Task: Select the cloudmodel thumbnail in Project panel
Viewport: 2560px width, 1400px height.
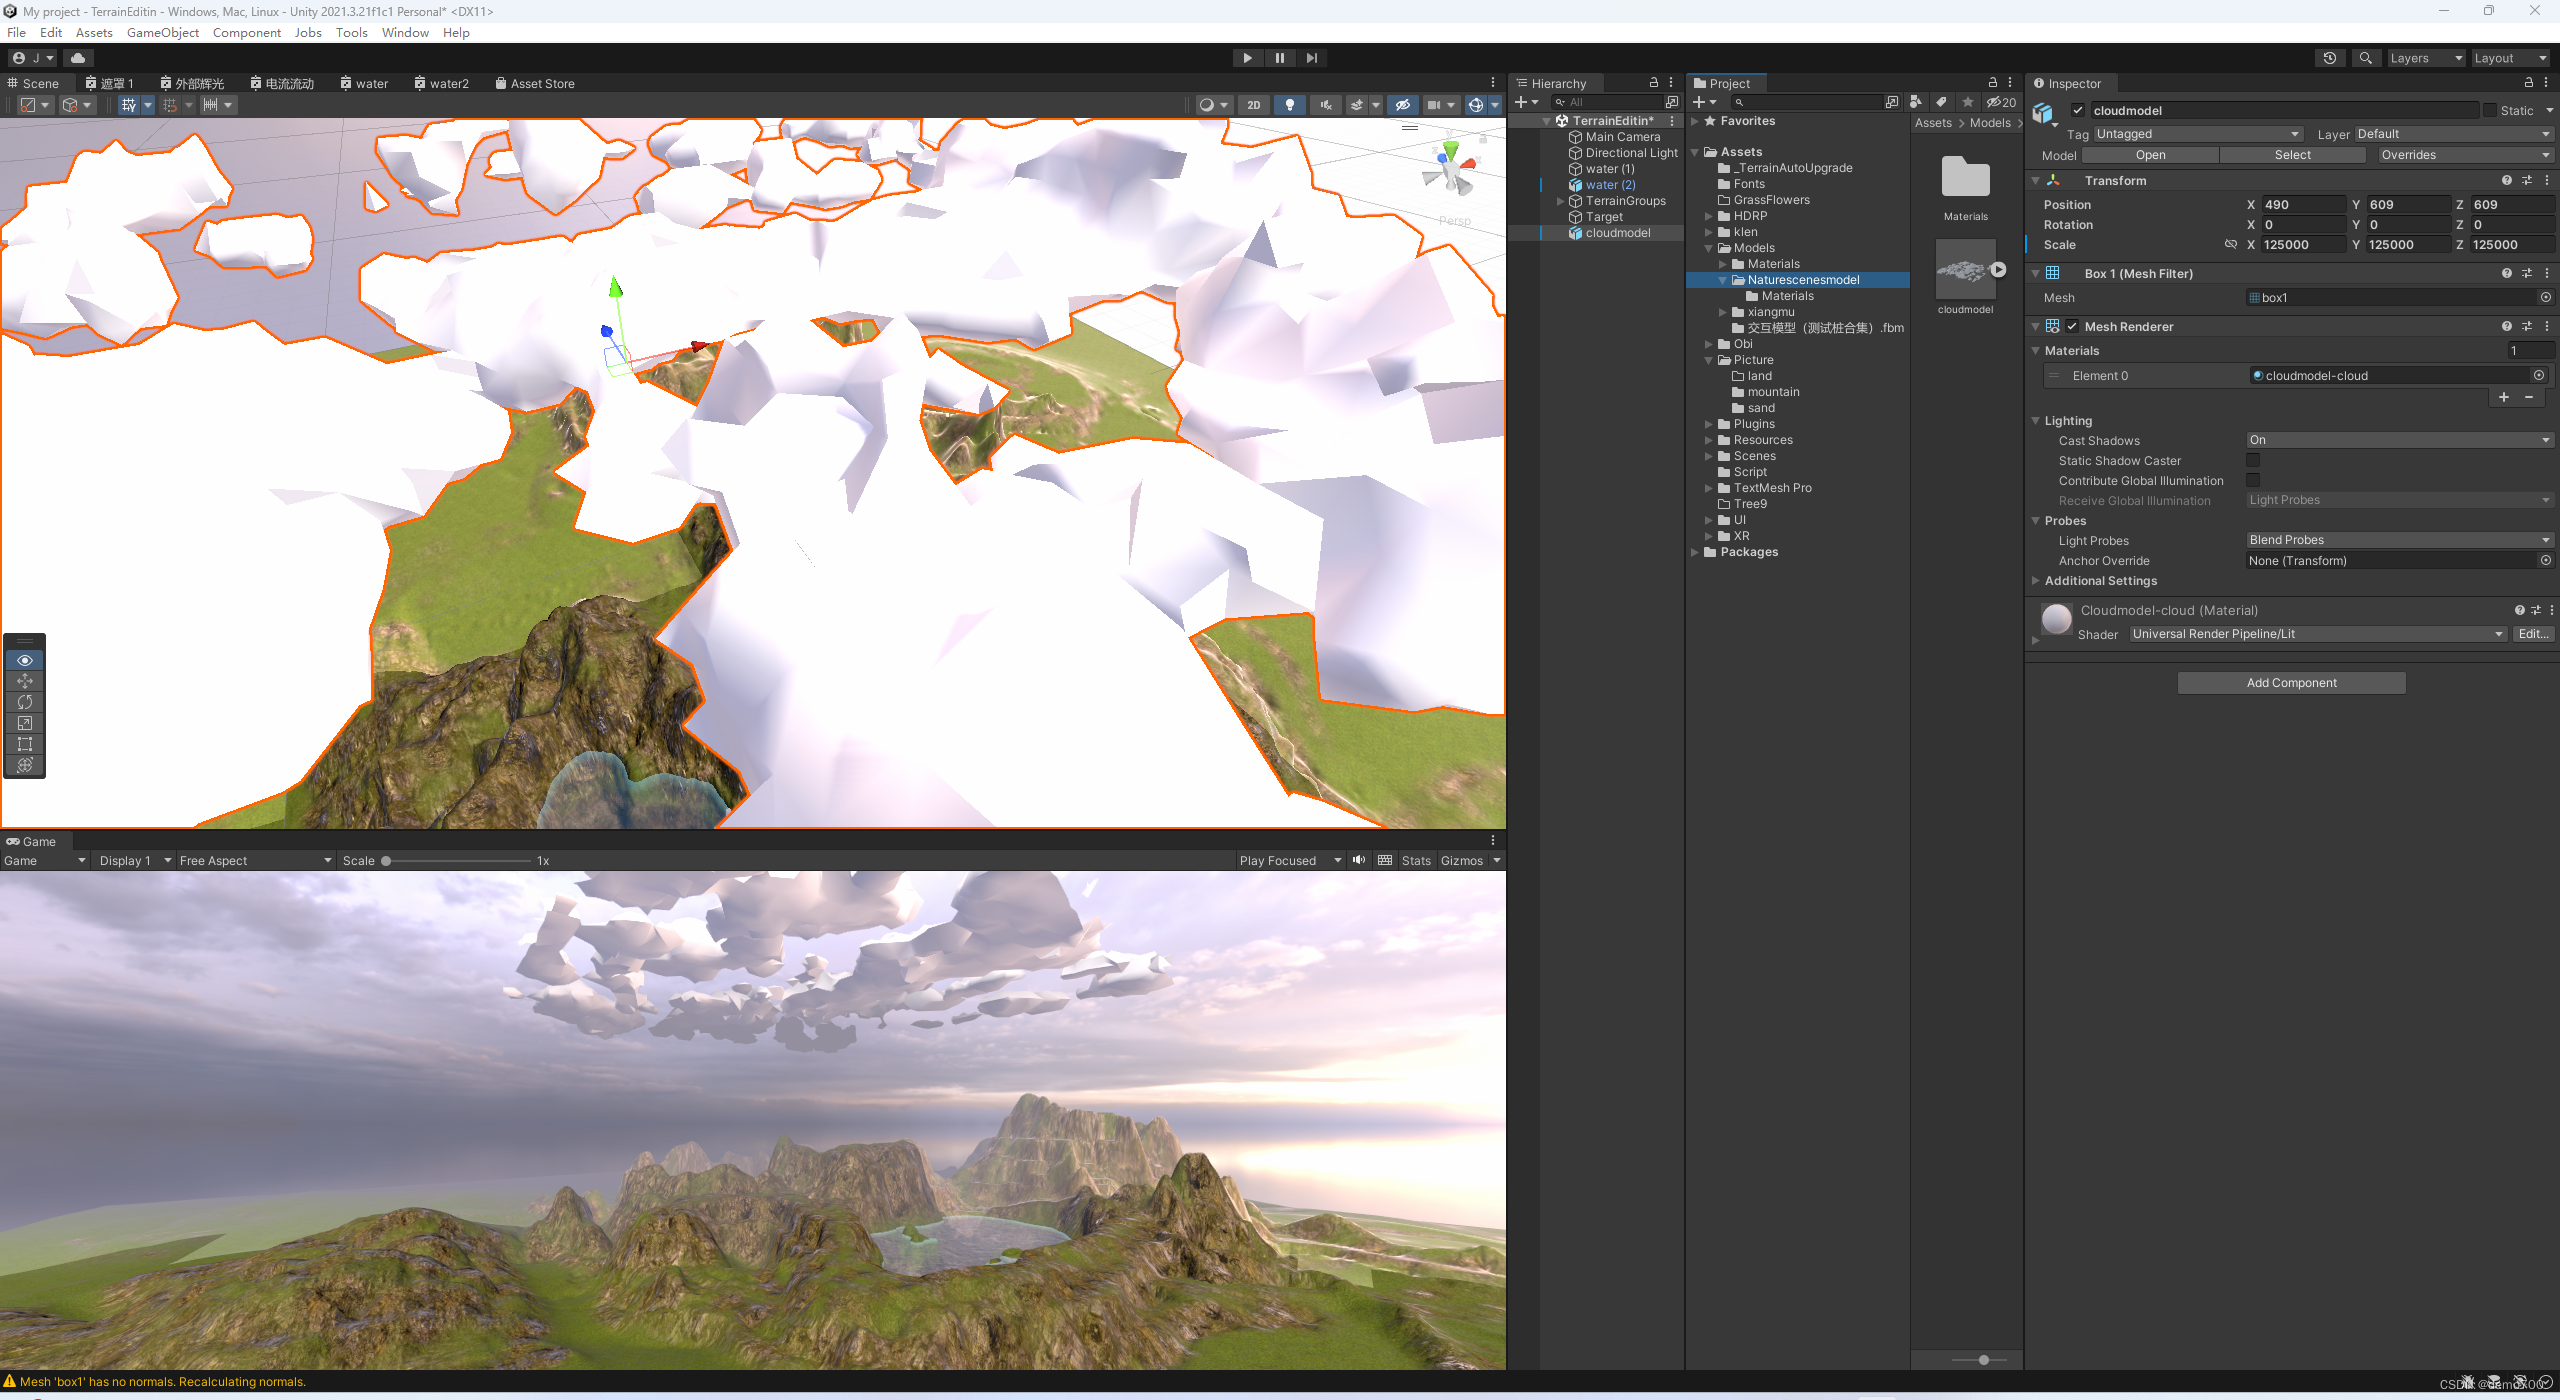Action: pyautogui.click(x=1964, y=270)
